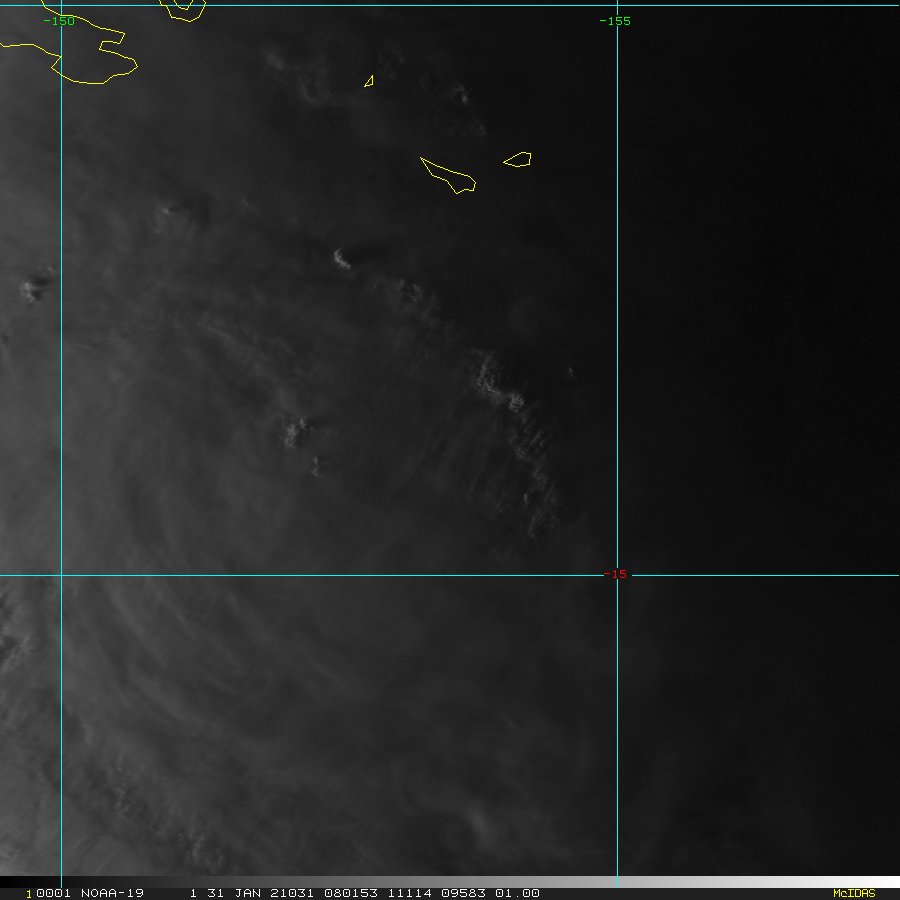Click the white end of grayscale bar
Screen dimensions: 900x900
pyautogui.click(x=880, y=882)
